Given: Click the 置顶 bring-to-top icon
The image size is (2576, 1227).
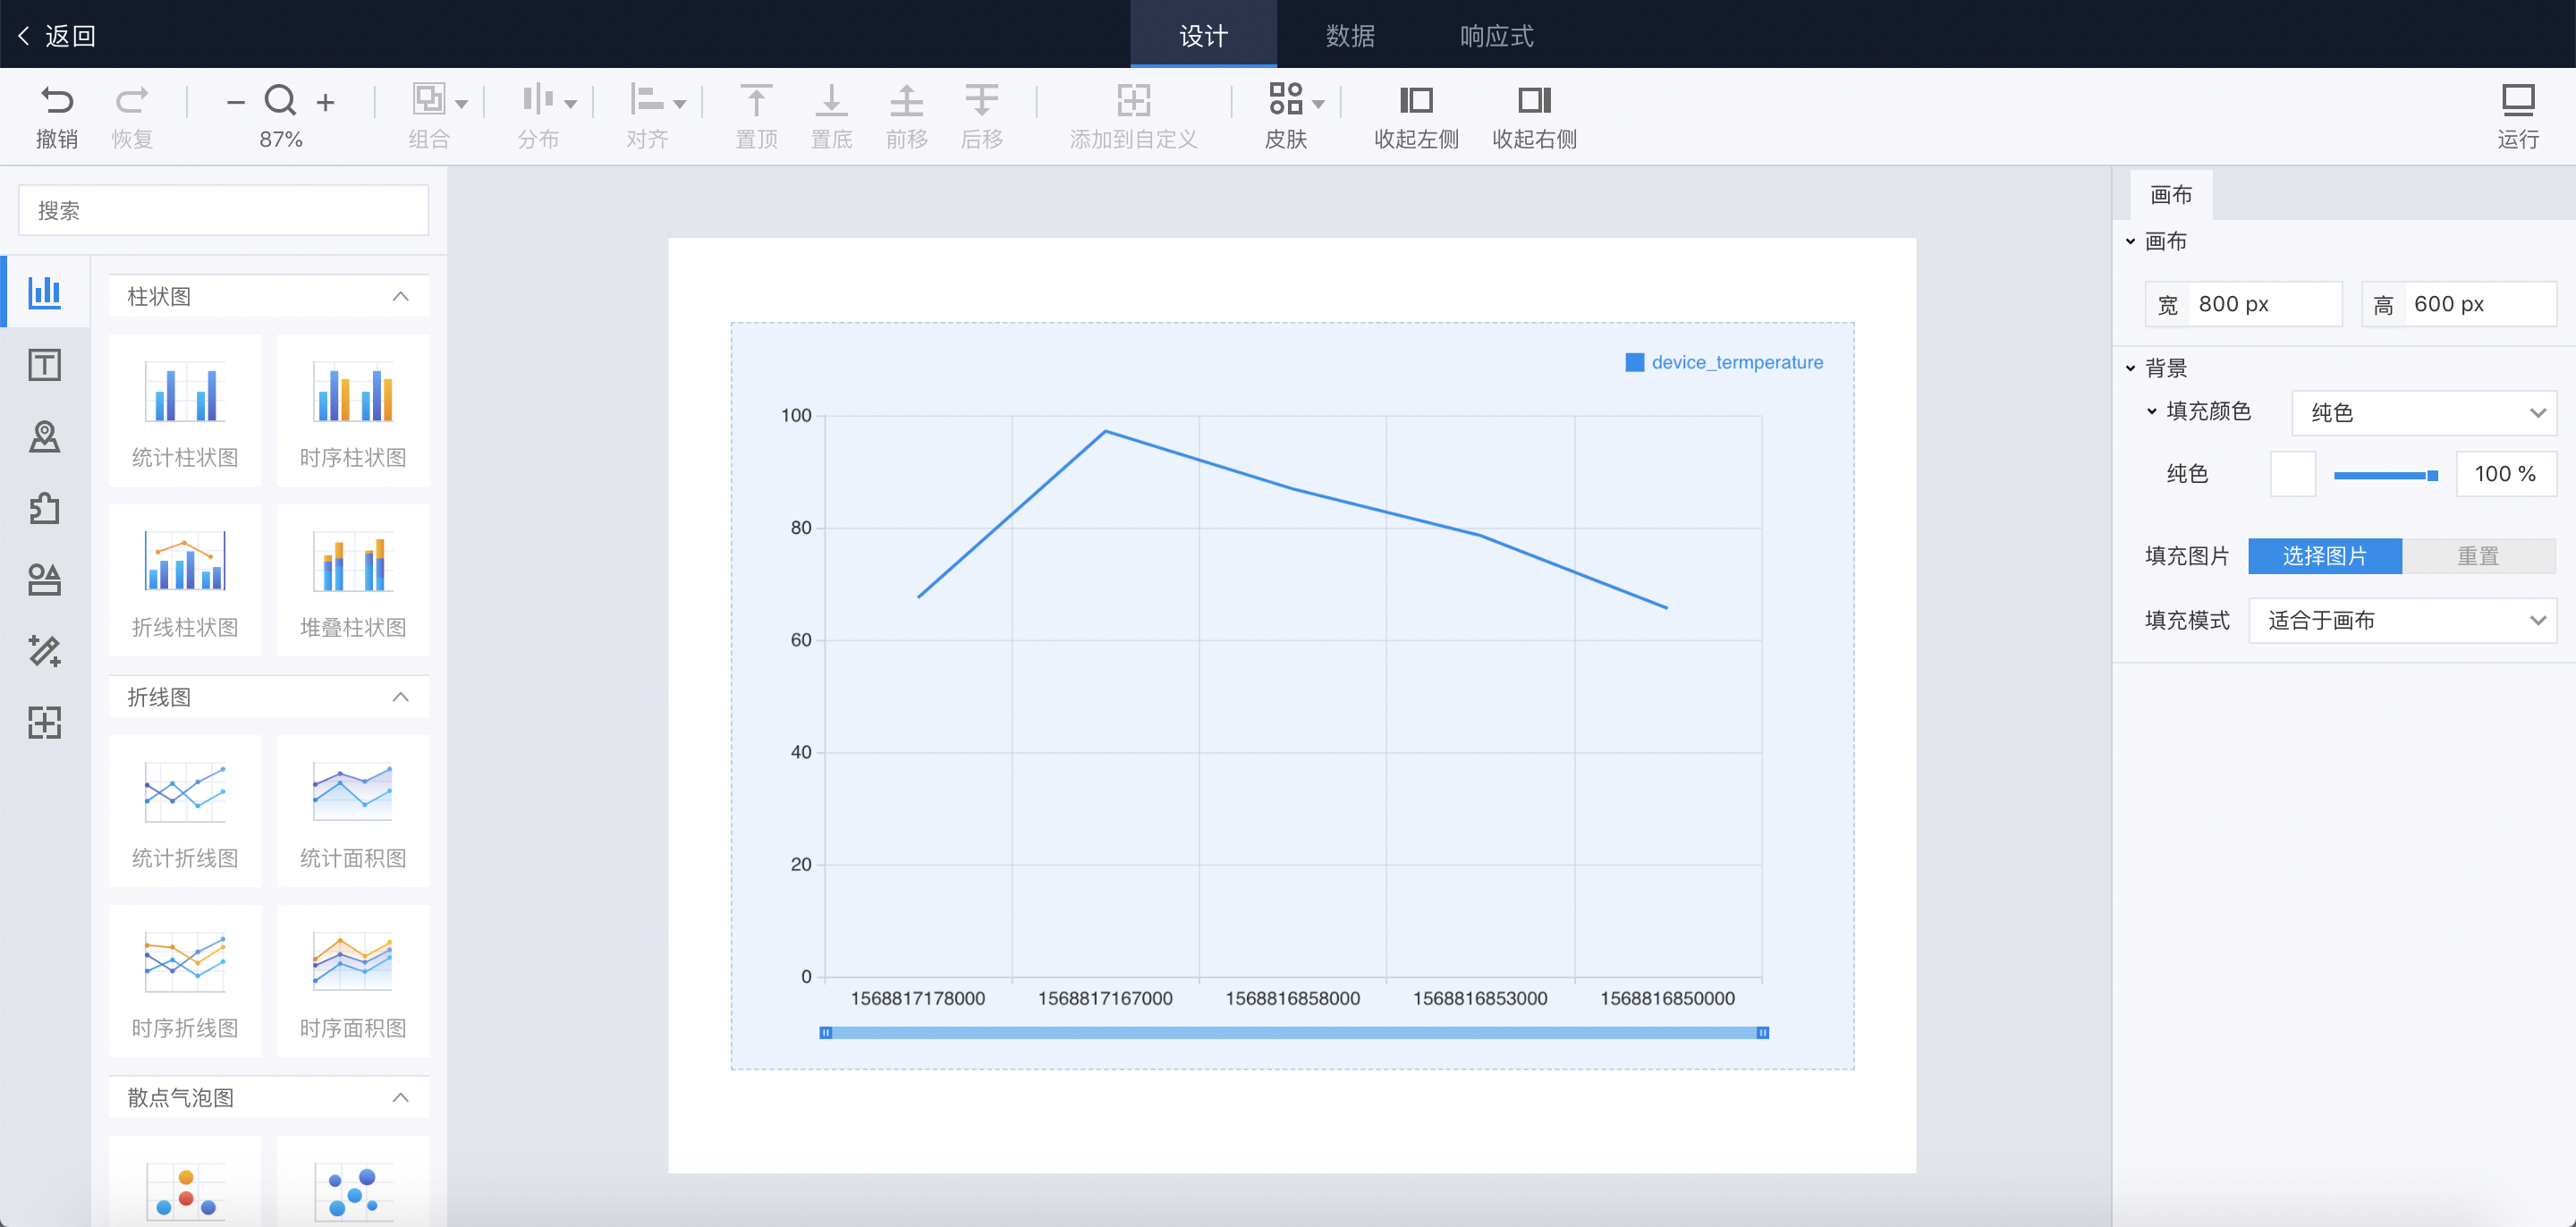Looking at the screenshot, I should 756,99.
